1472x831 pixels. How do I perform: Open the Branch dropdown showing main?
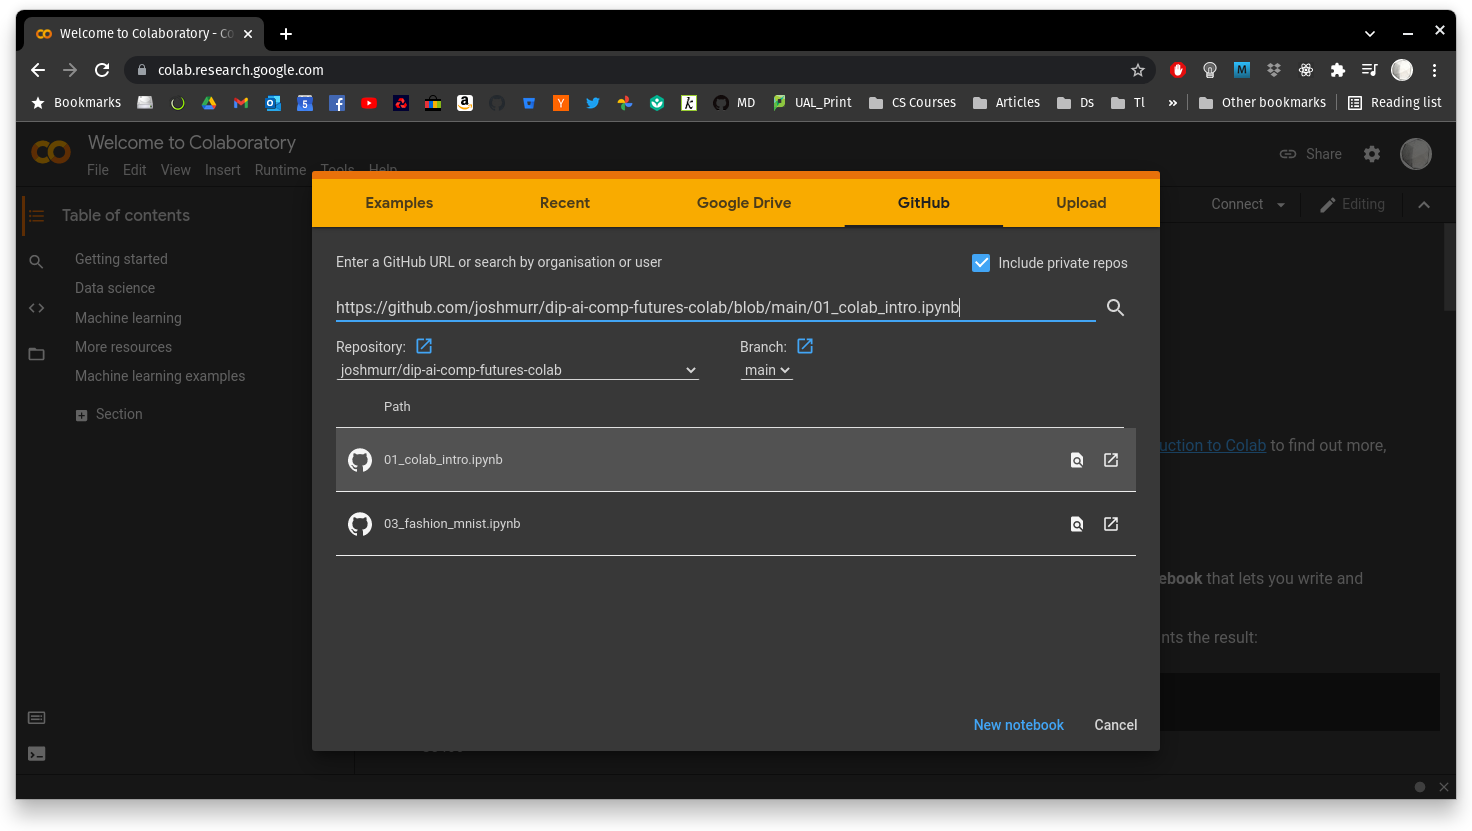(x=767, y=370)
